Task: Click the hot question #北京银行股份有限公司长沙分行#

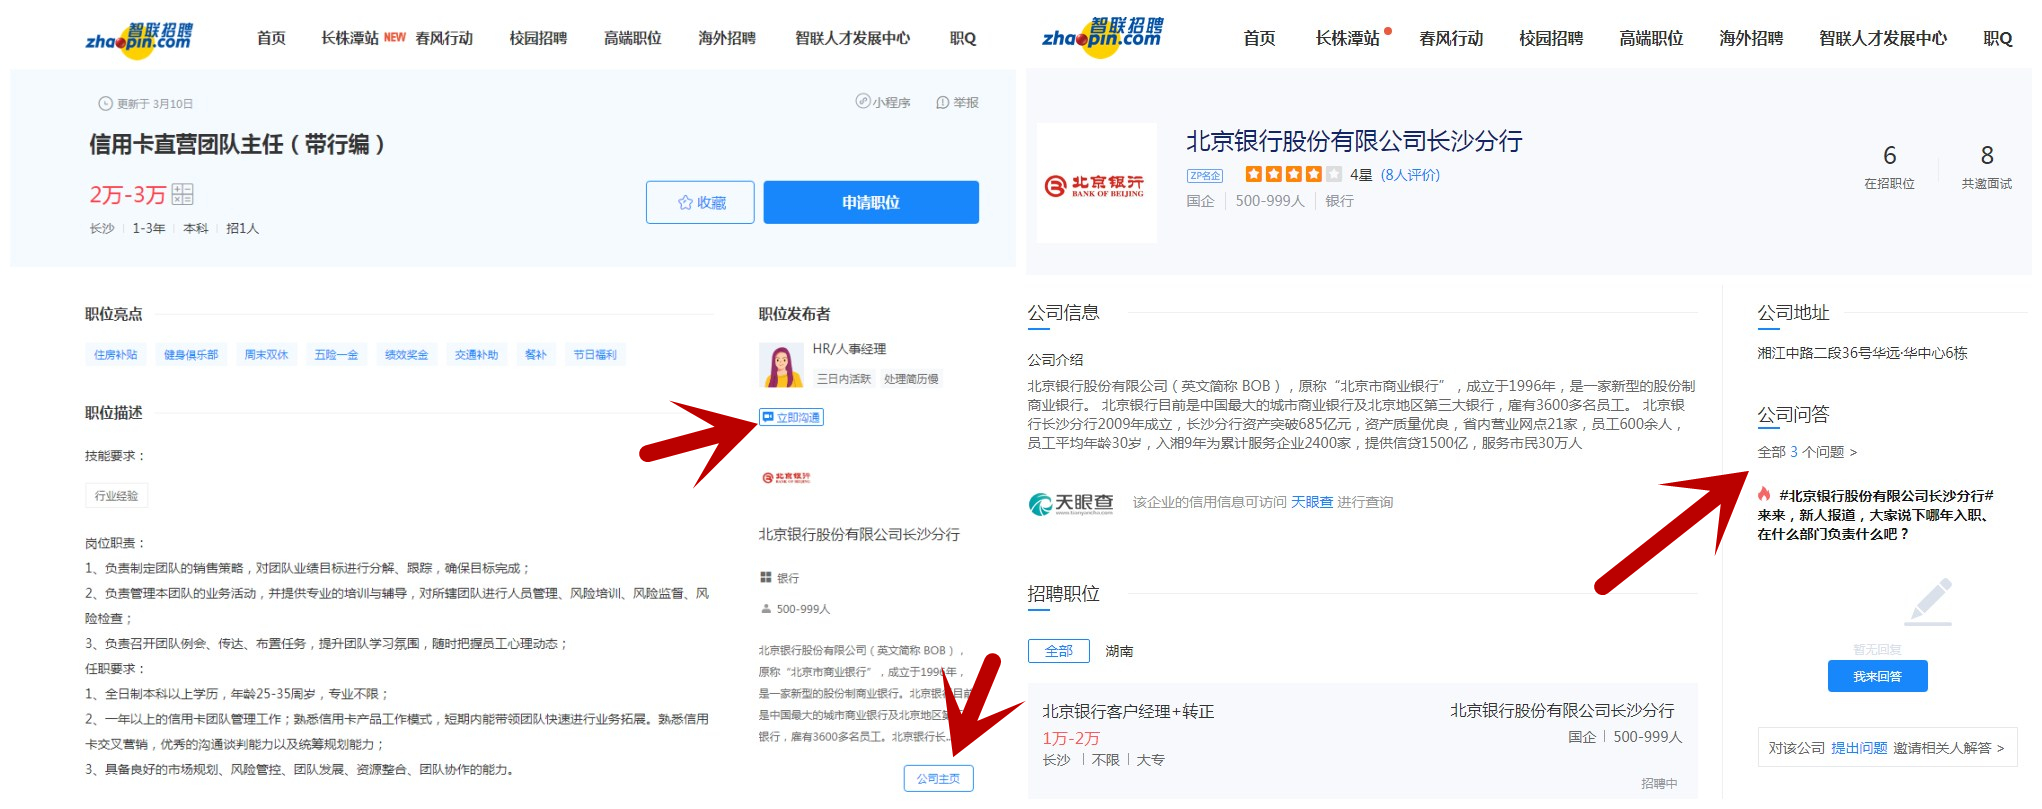Action: point(1877,514)
